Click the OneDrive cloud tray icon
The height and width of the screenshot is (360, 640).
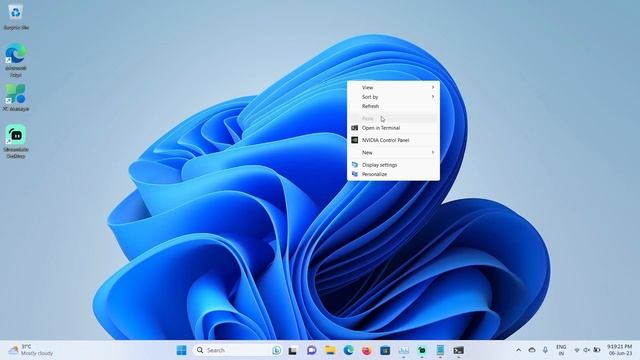[532, 350]
